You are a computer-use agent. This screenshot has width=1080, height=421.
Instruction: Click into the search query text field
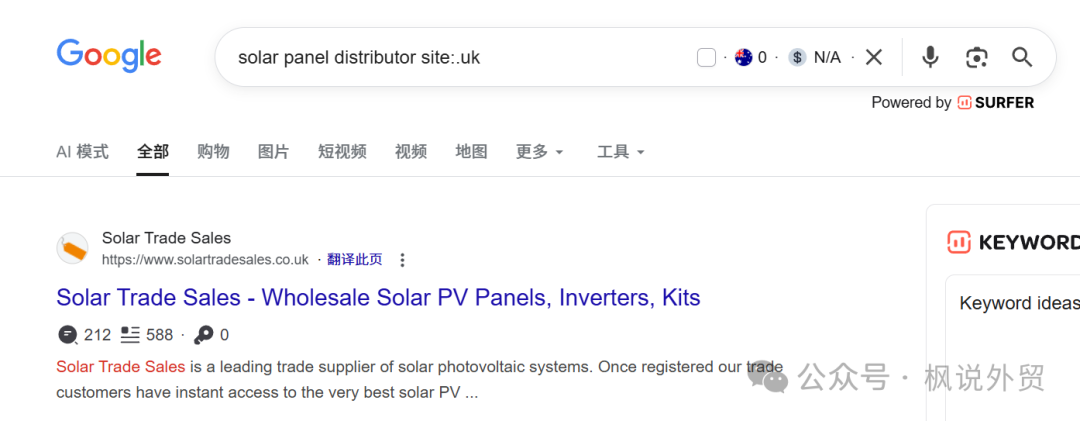pyautogui.click(x=450, y=57)
